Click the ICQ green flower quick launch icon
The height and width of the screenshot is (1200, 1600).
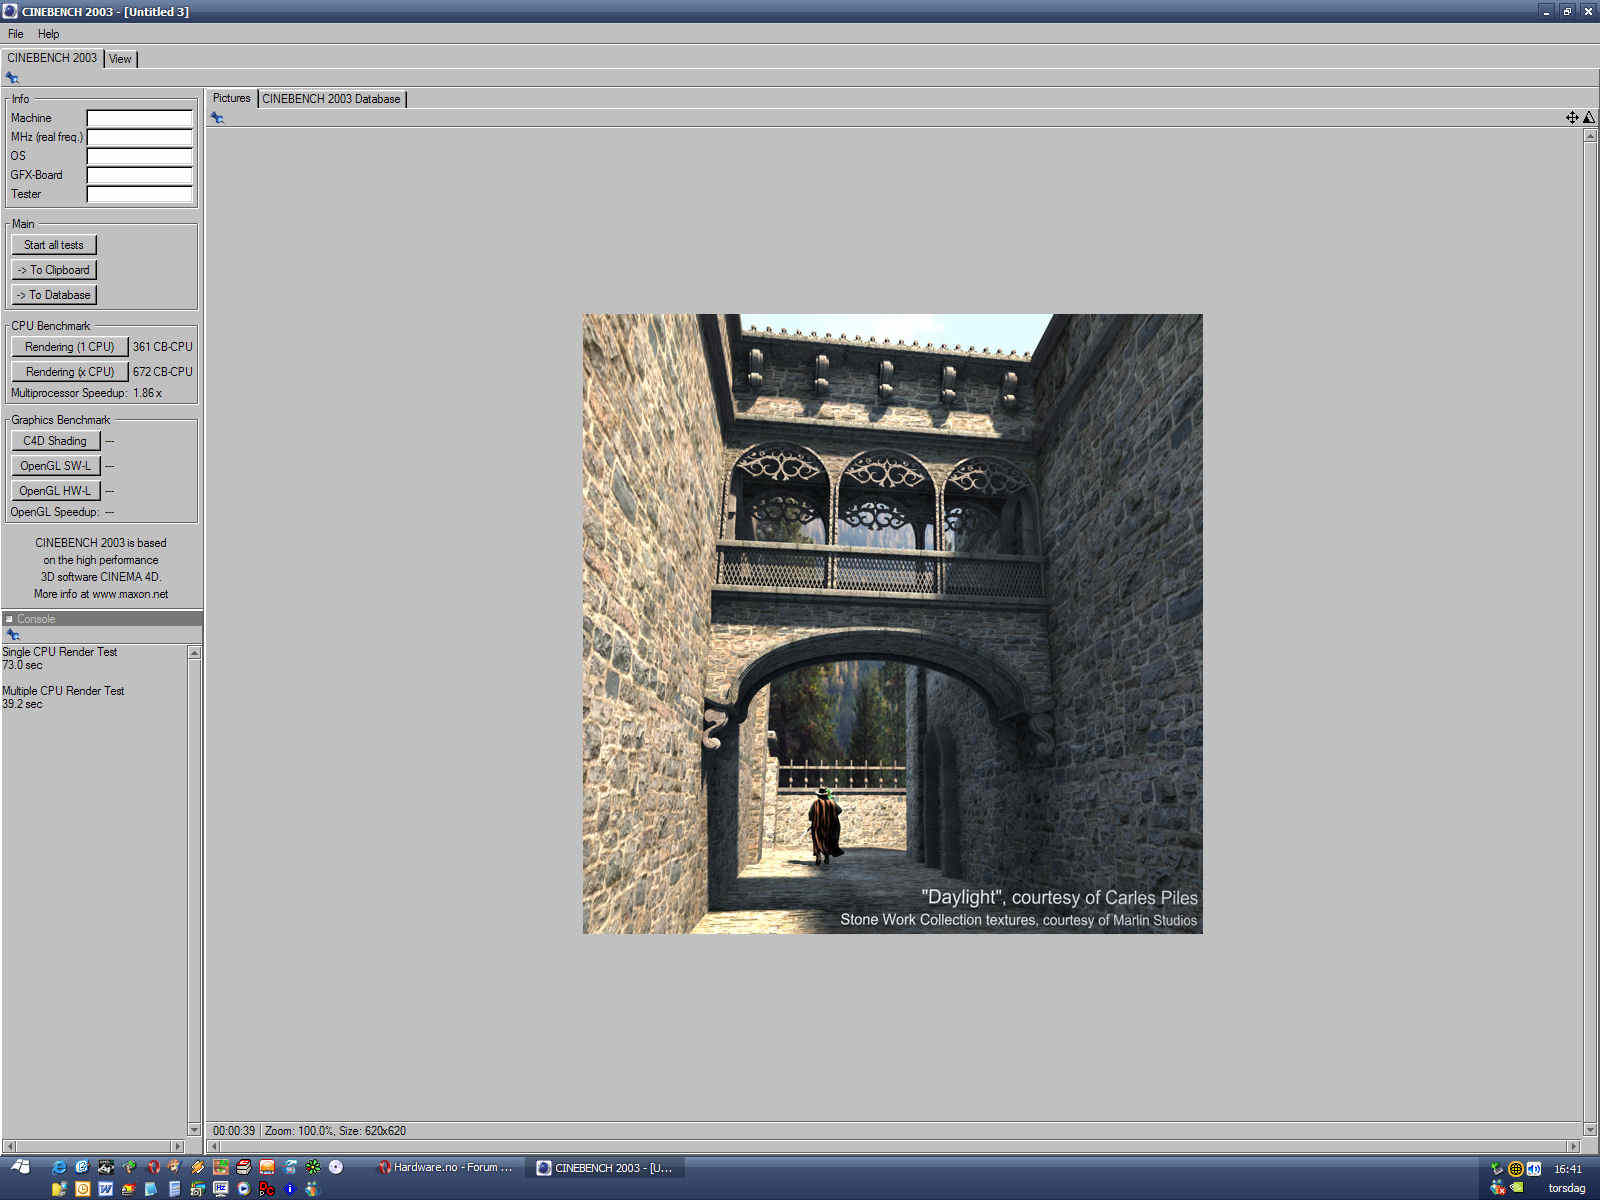pos(312,1167)
